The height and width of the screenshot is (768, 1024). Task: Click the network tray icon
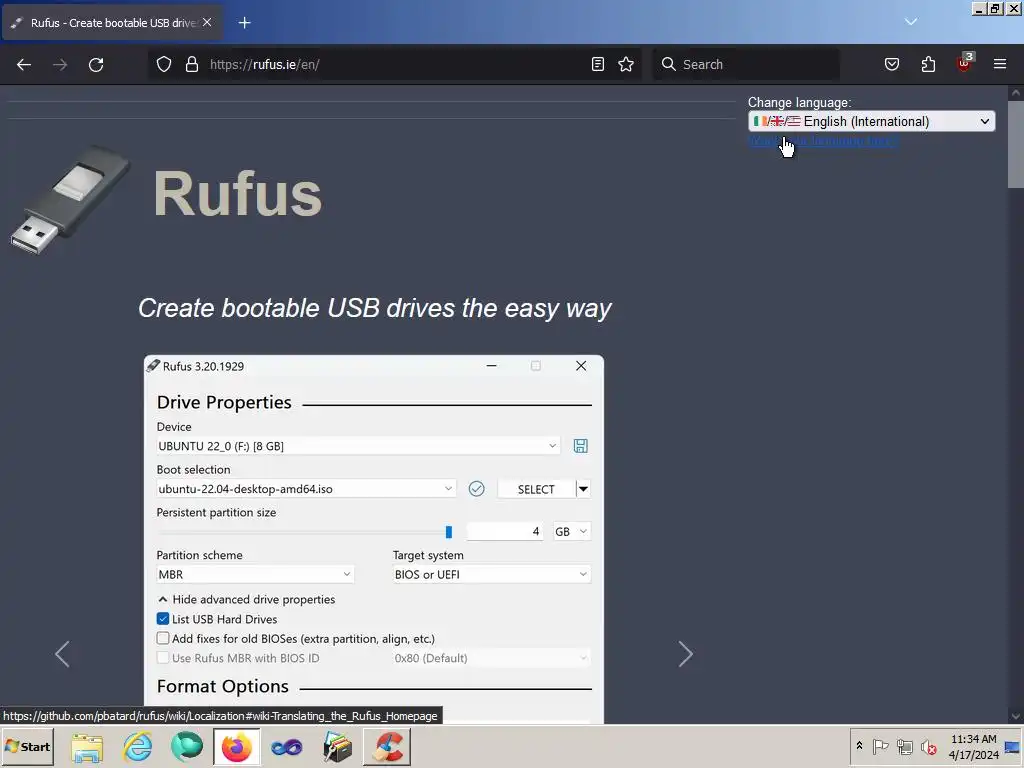(x=904, y=746)
